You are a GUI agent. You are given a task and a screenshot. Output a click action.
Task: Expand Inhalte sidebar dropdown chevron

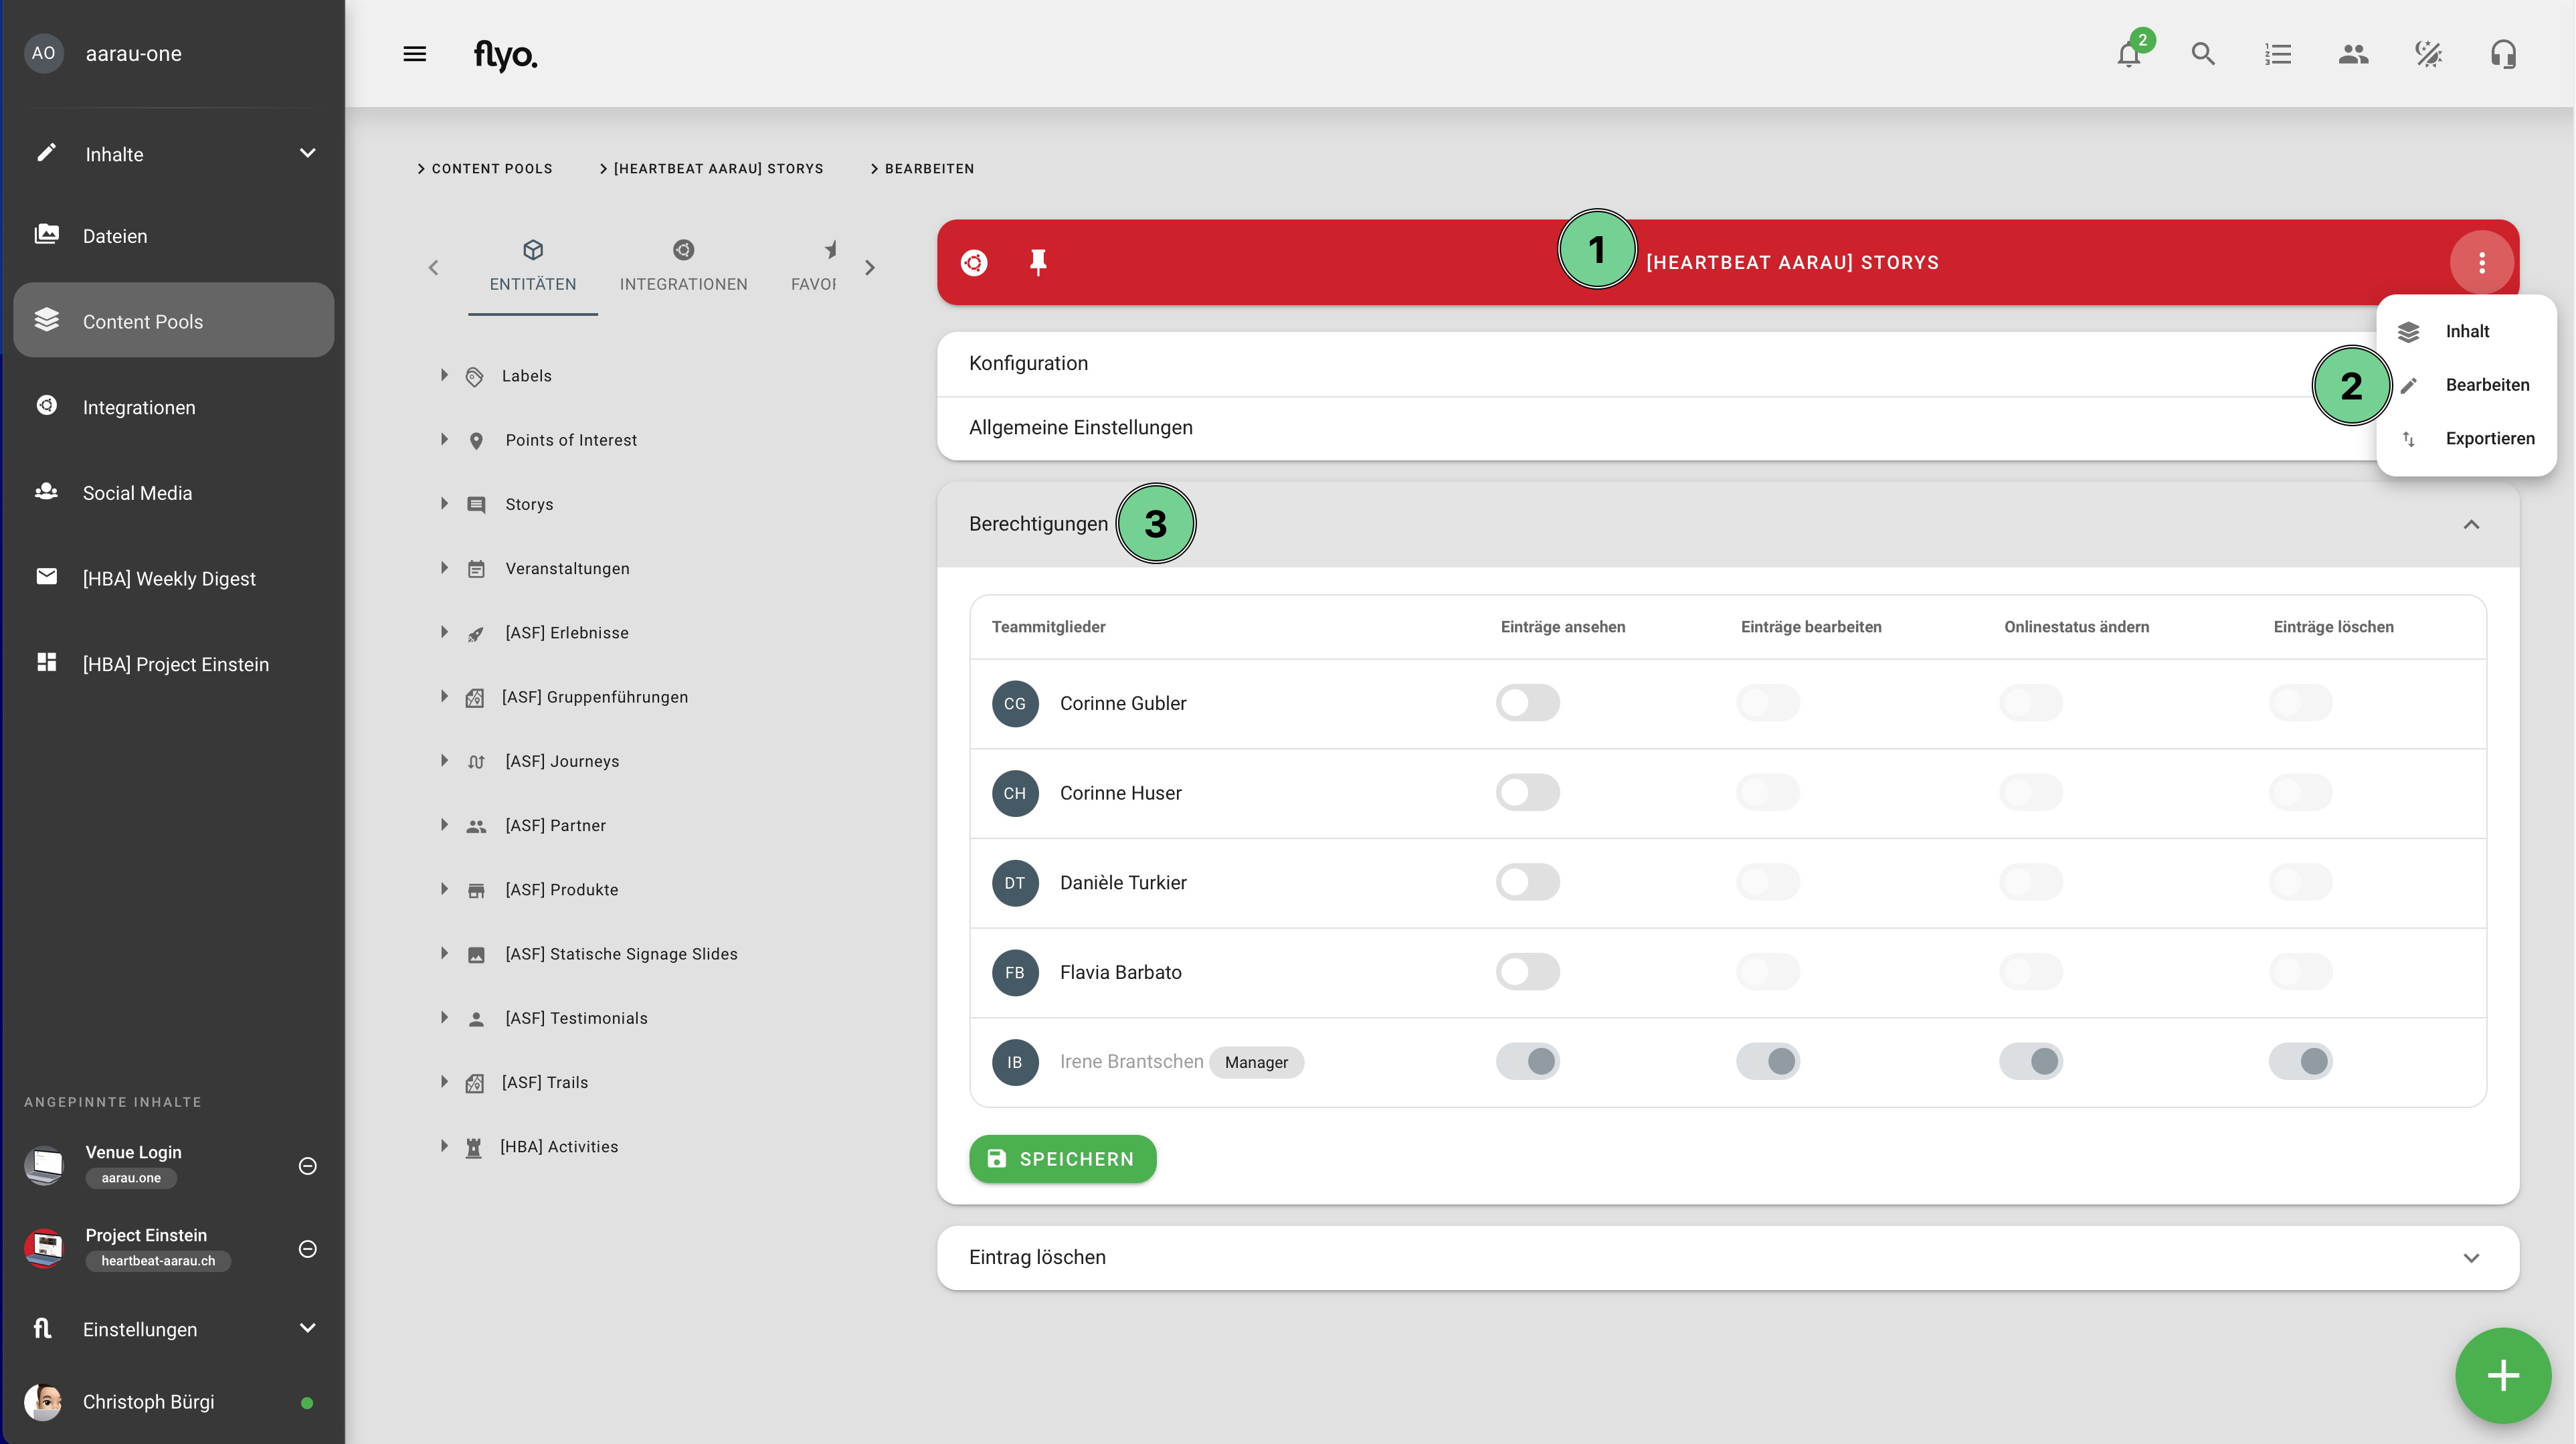tap(308, 153)
